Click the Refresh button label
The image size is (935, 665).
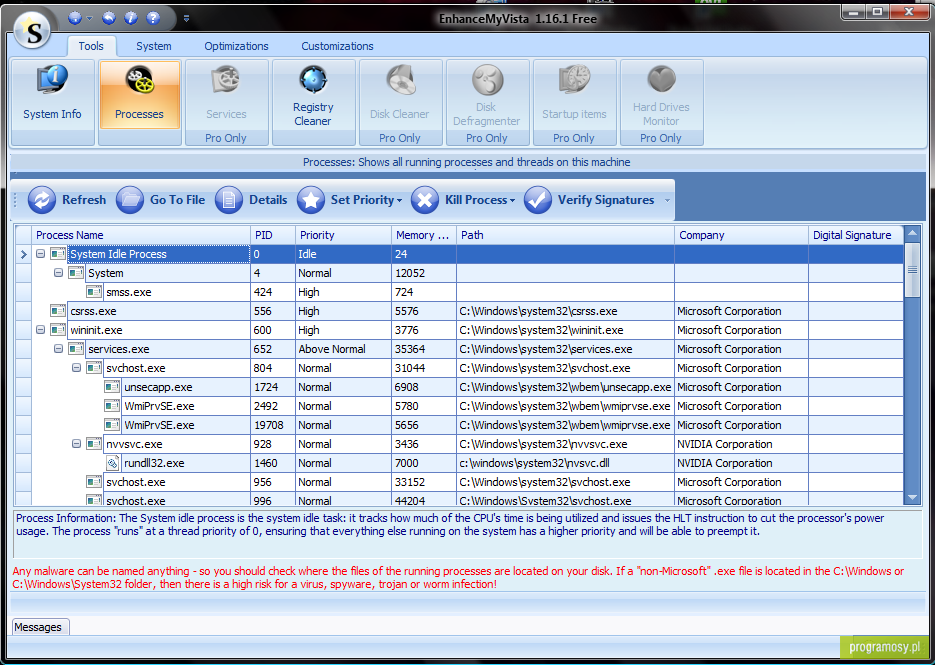pyautogui.click(x=84, y=200)
